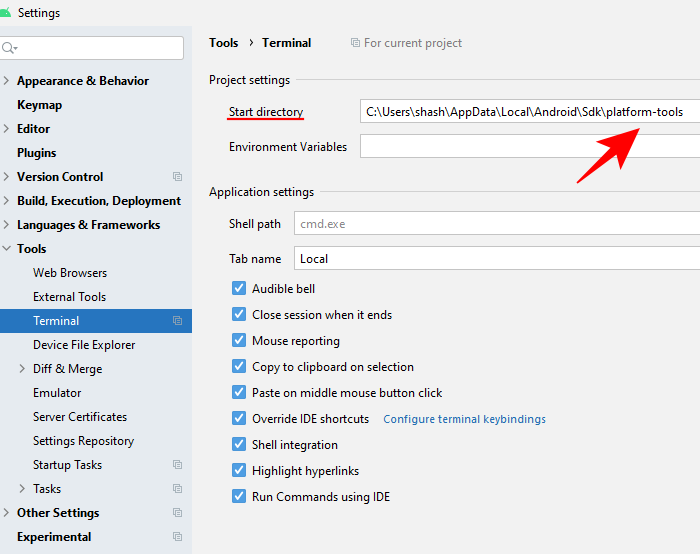Expand the Diff & Merge node

tap(23, 369)
